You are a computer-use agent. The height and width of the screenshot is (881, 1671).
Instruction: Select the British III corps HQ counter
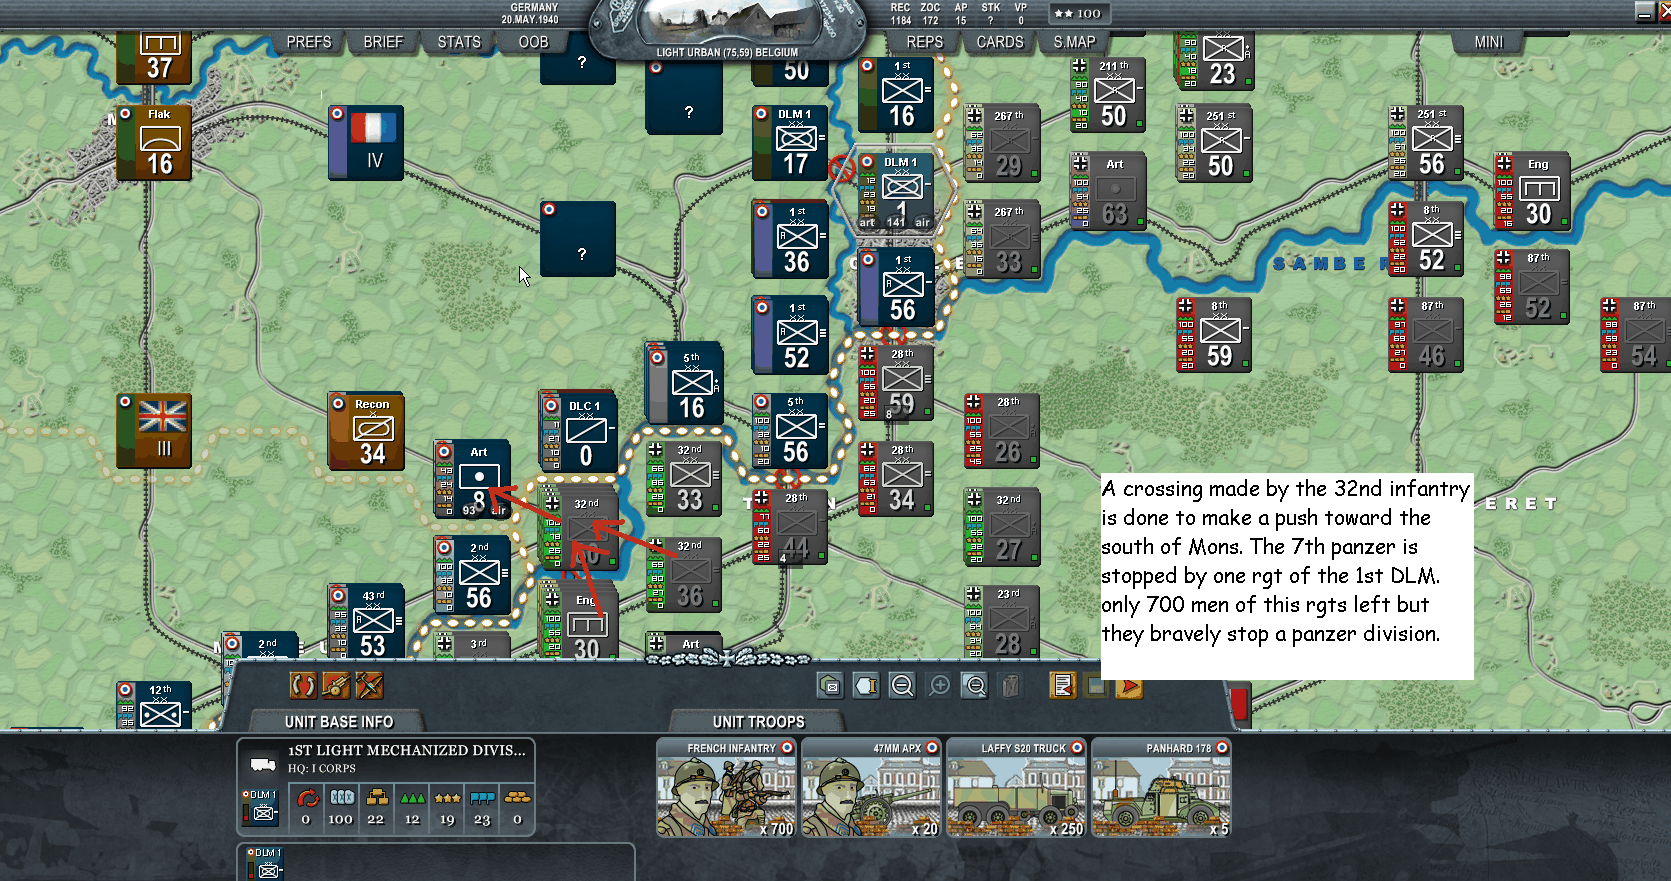pos(154,431)
